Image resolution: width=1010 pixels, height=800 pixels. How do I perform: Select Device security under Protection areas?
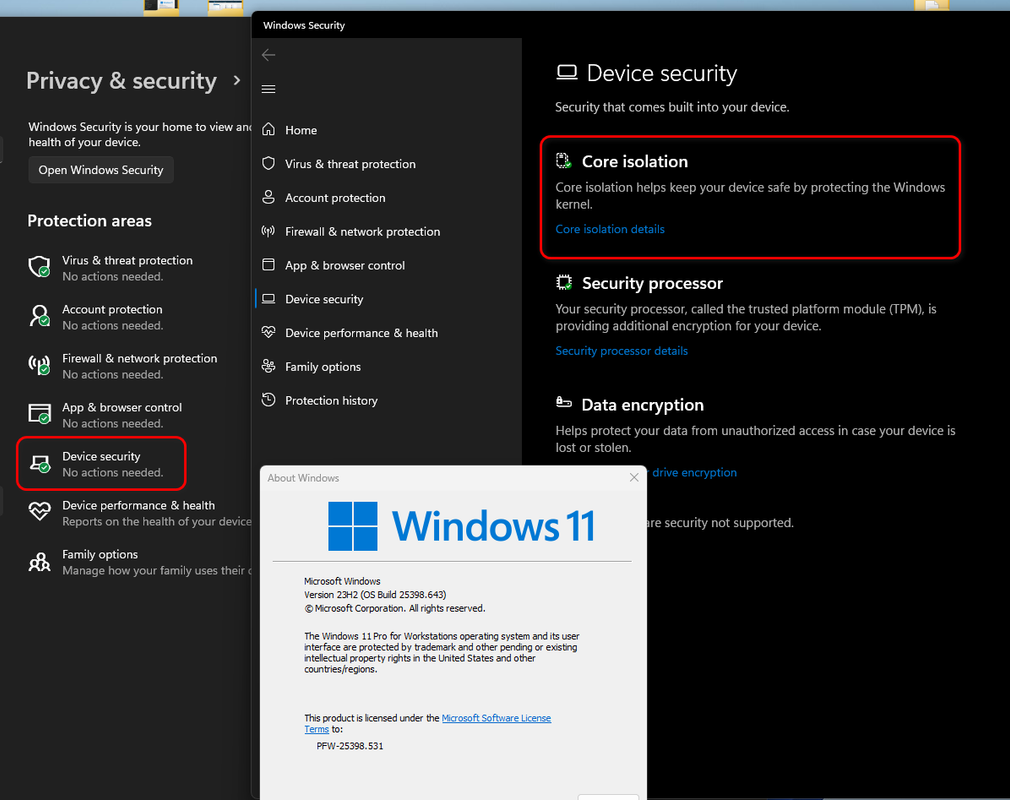[x=101, y=464]
